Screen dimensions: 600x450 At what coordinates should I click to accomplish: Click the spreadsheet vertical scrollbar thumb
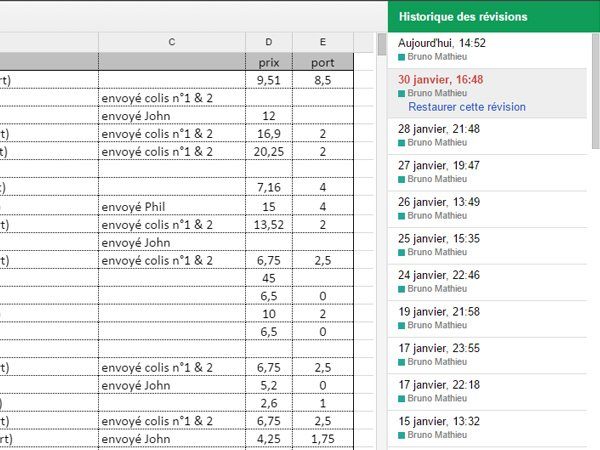[382, 44]
